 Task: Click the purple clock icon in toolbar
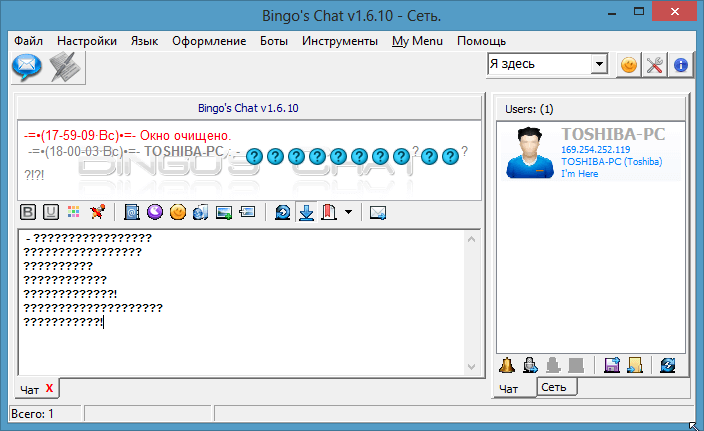155,212
